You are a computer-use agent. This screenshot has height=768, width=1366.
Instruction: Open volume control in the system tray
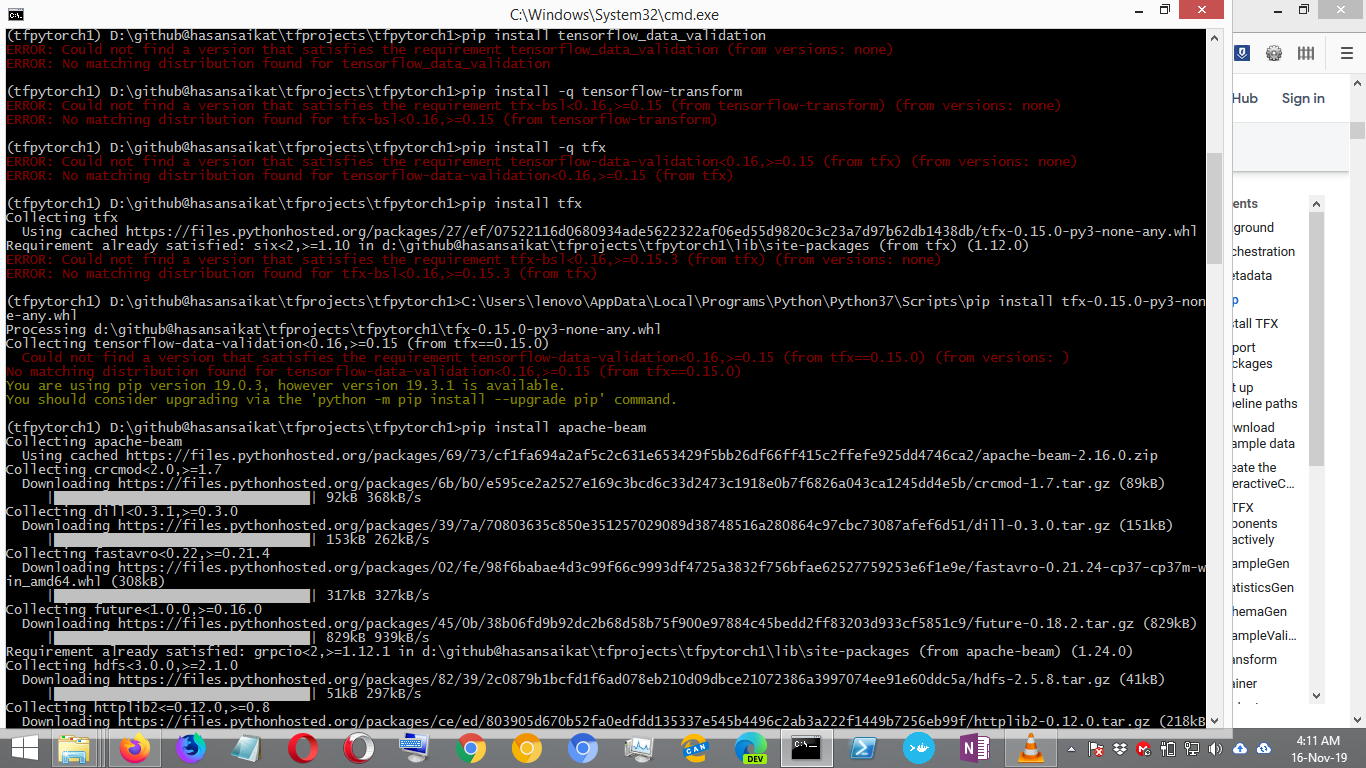pyautogui.click(x=1216, y=749)
